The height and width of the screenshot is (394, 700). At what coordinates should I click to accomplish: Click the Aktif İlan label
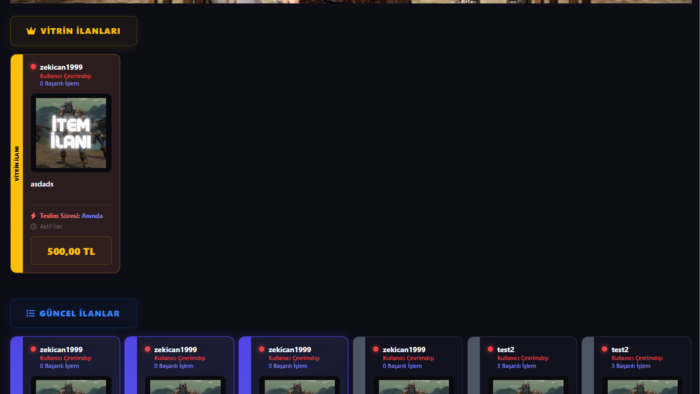coord(51,226)
